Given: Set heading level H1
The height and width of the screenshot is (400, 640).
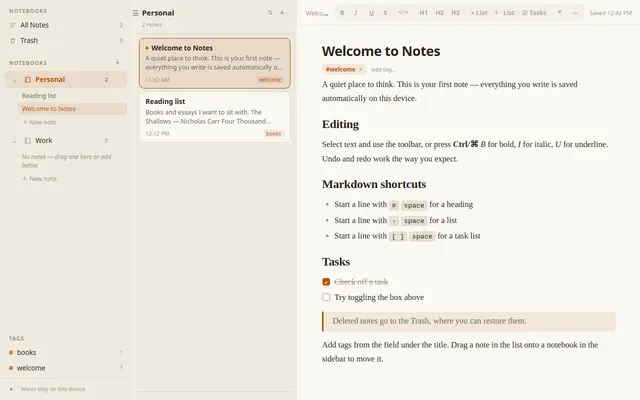Looking at the screenshot, I should coord(423,13).
